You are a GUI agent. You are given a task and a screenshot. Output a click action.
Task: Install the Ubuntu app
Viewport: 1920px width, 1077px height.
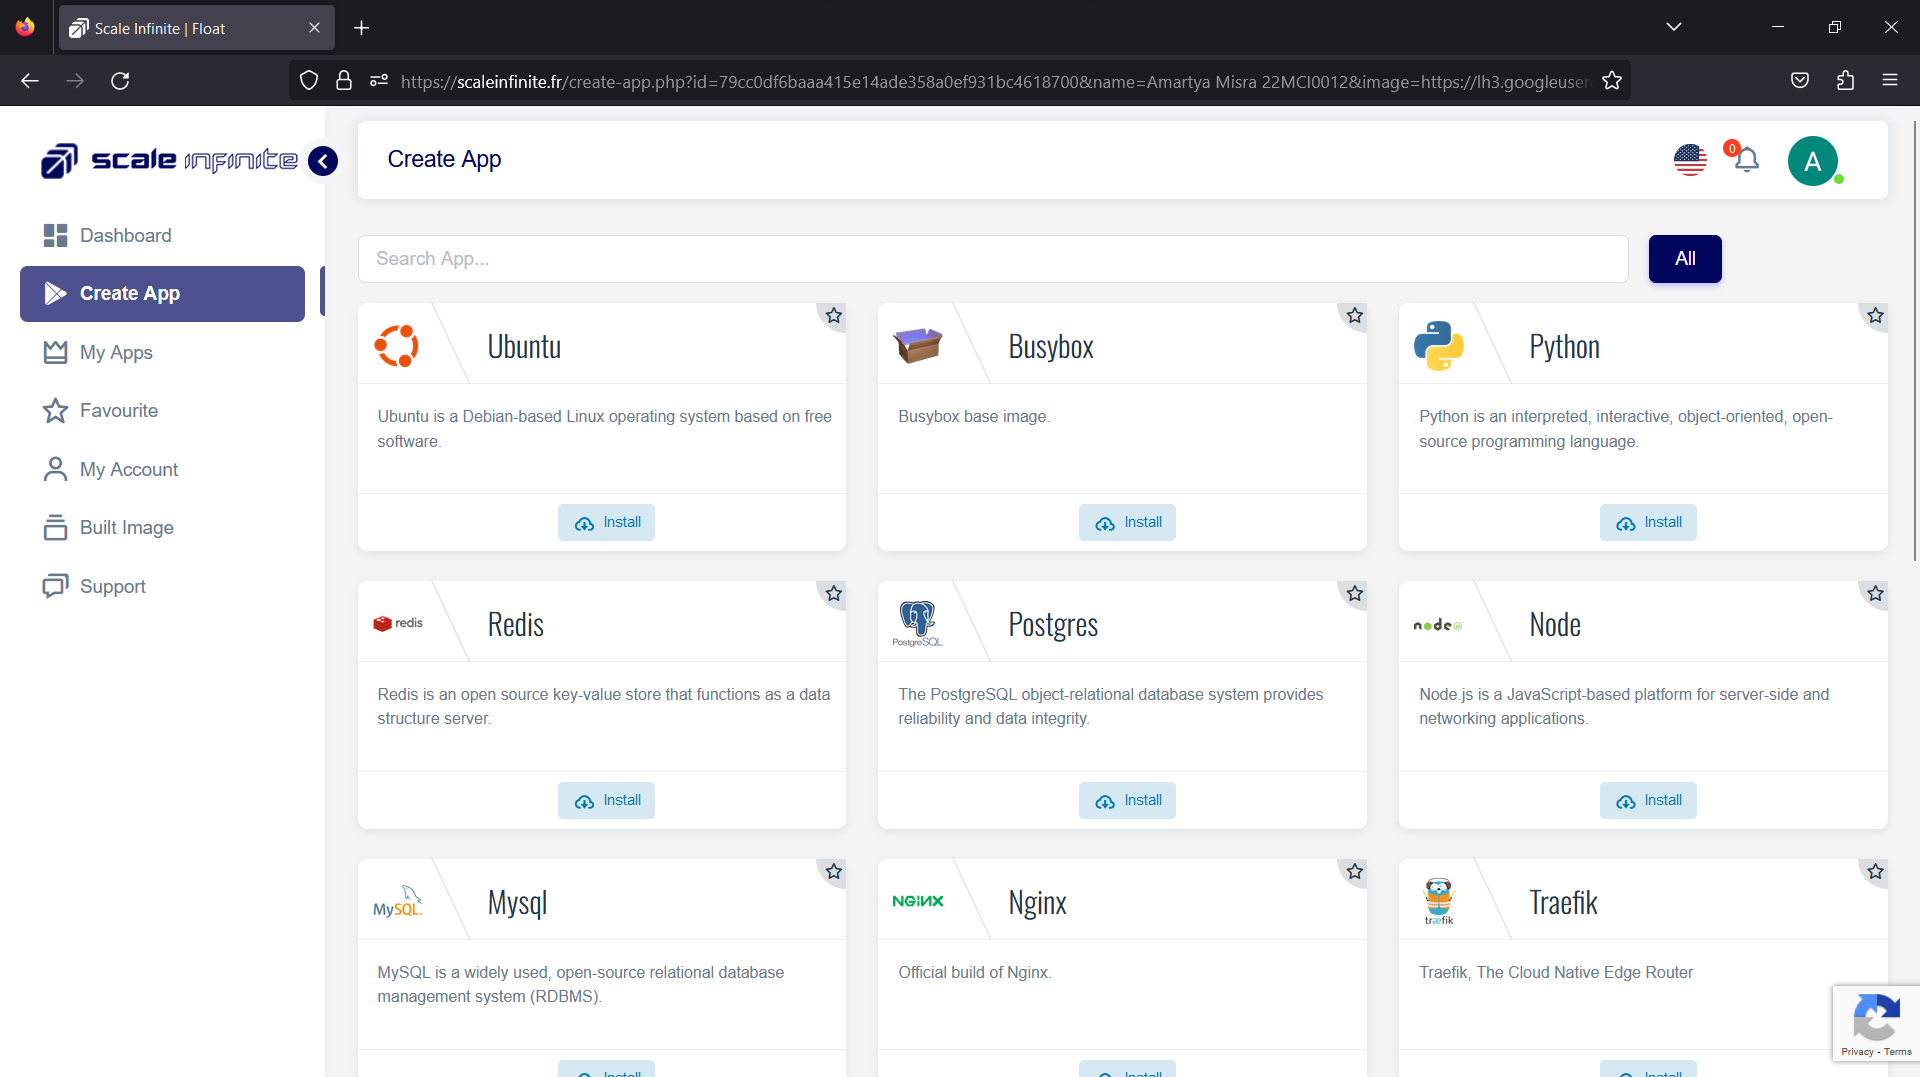[x=606, y=522]
